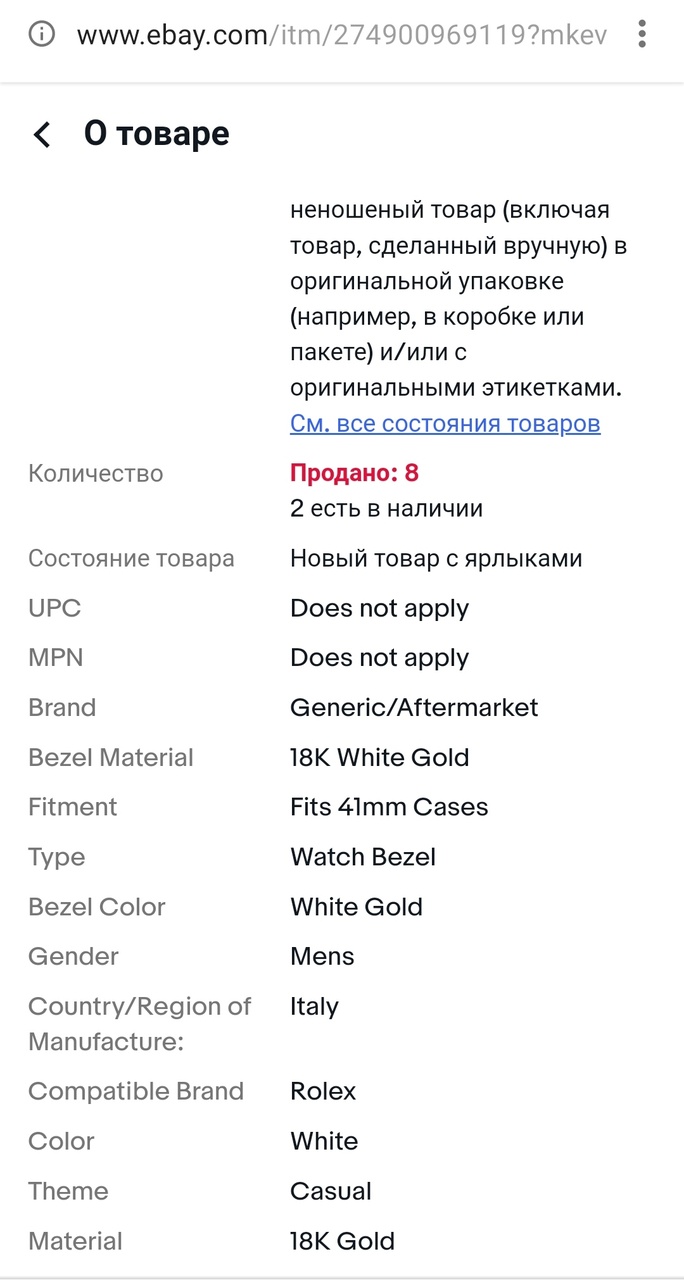The height and width of the screenshot is (1280, 684).
Task: Click the 'Casual' theme value
Action: pyautogui.click(x=330, y=1191)
